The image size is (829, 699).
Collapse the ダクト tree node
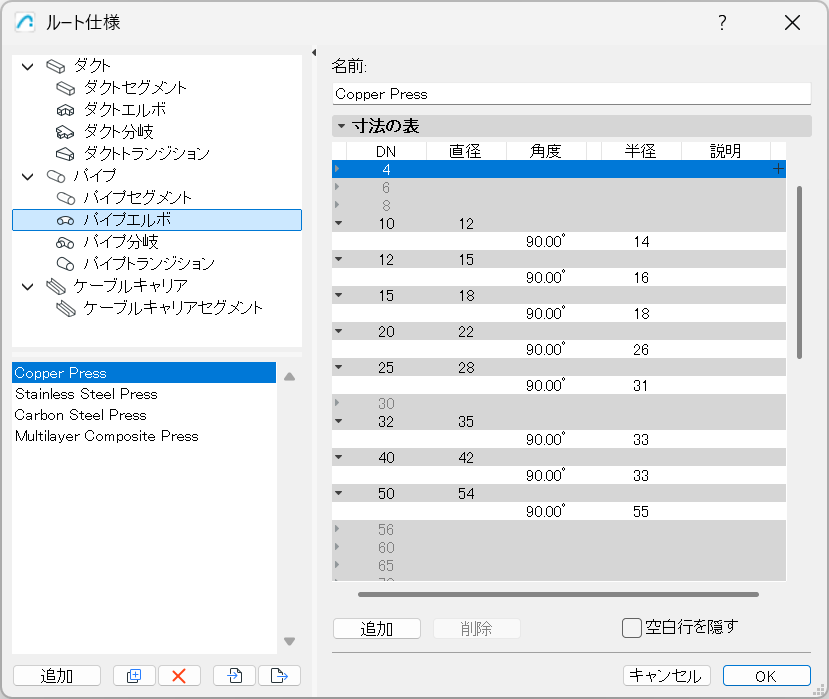(27, 67)
